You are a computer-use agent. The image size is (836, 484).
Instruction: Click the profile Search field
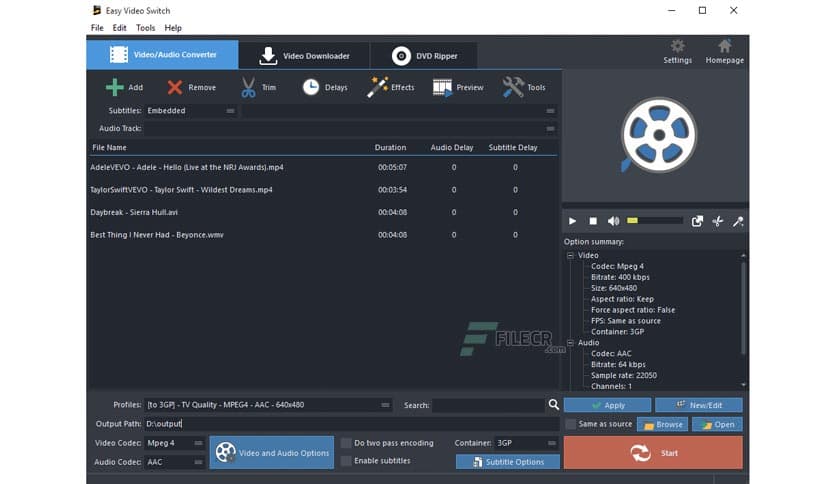488,405
